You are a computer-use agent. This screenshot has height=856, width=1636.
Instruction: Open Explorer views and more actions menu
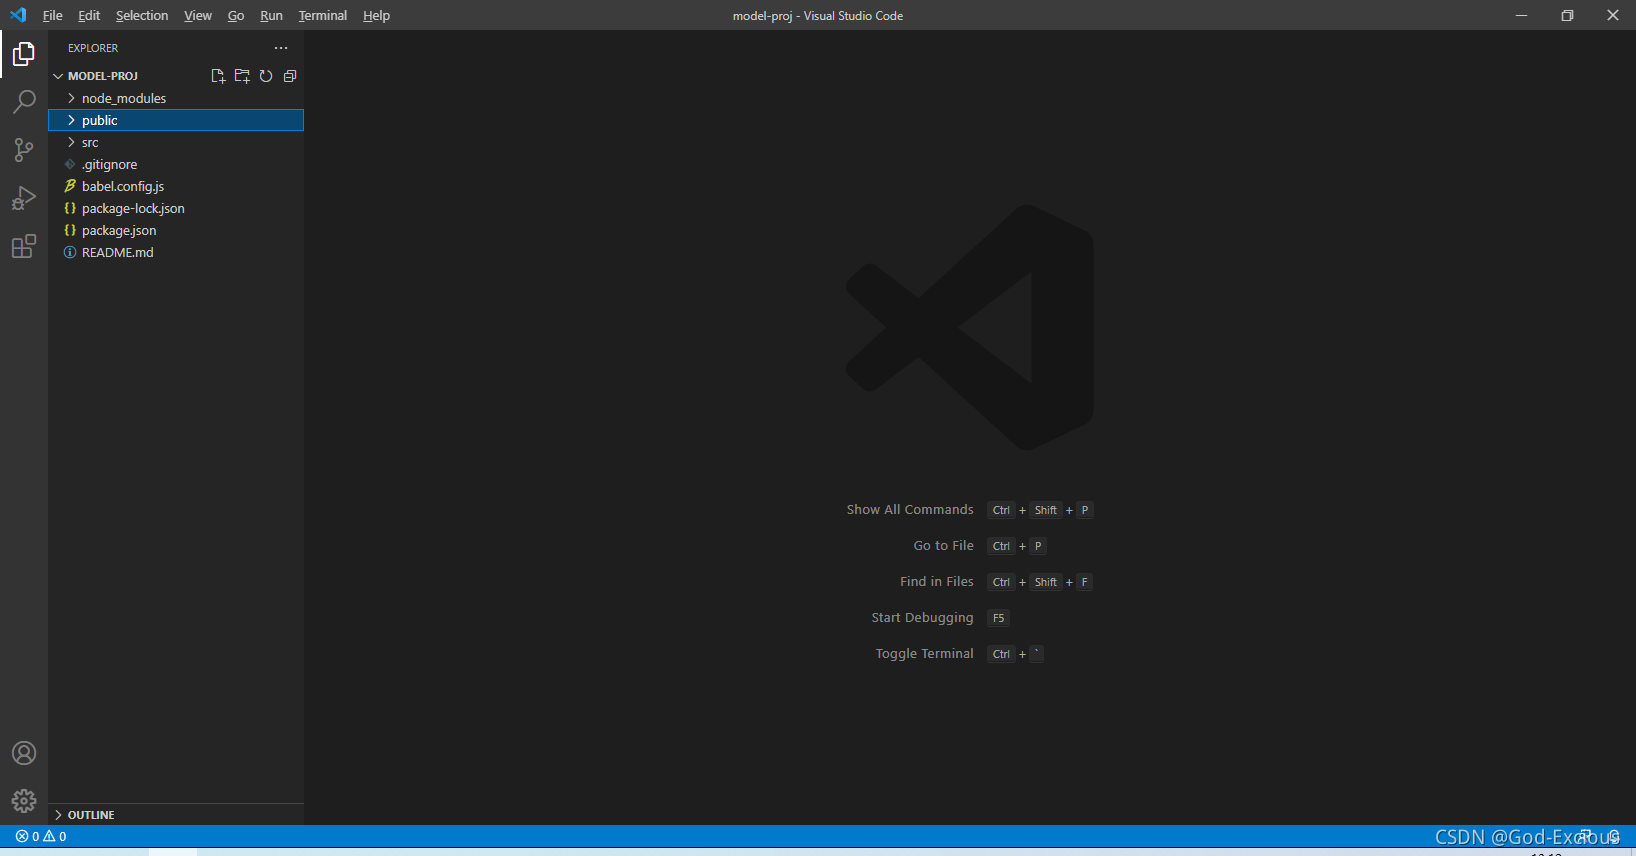click(x=281, y=48)
